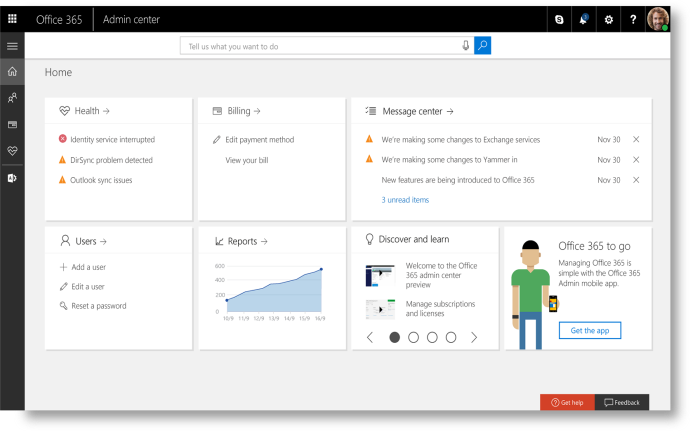Open the Billing card heading
The image size is (690, 431).
(244, 111)
